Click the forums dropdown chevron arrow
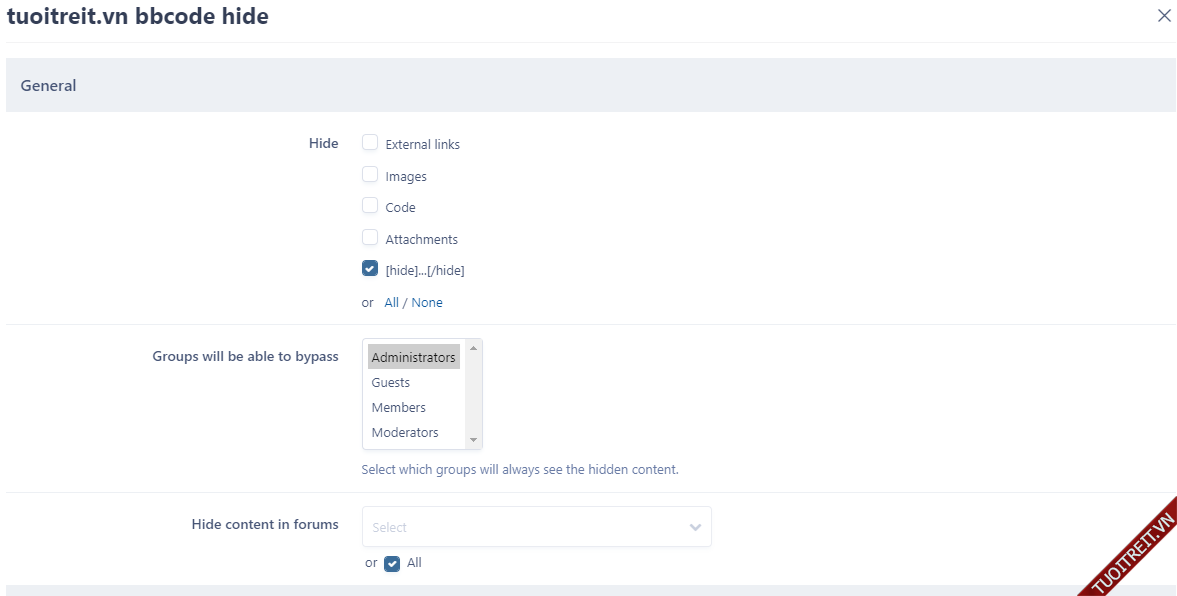The image size is (1177, 596). pos(695,527)
